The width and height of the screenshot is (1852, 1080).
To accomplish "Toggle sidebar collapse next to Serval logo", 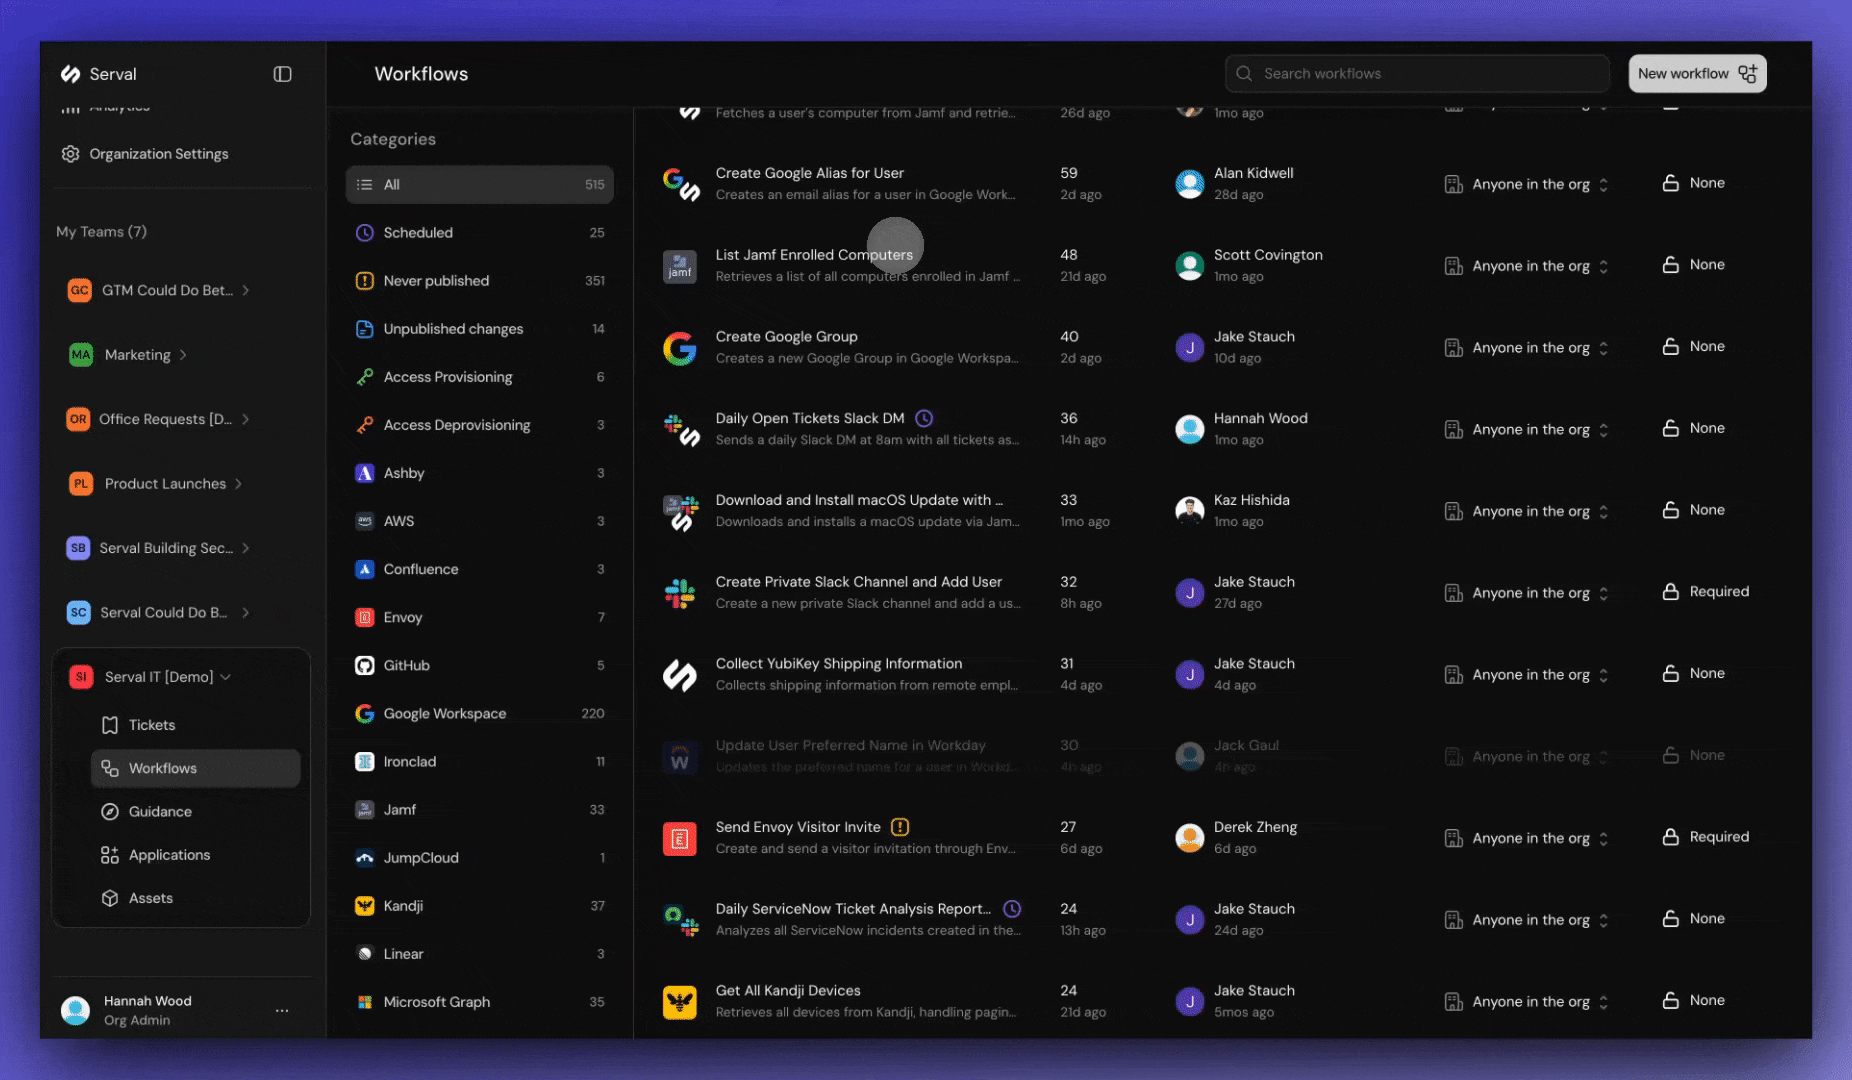I will point(282,73).
